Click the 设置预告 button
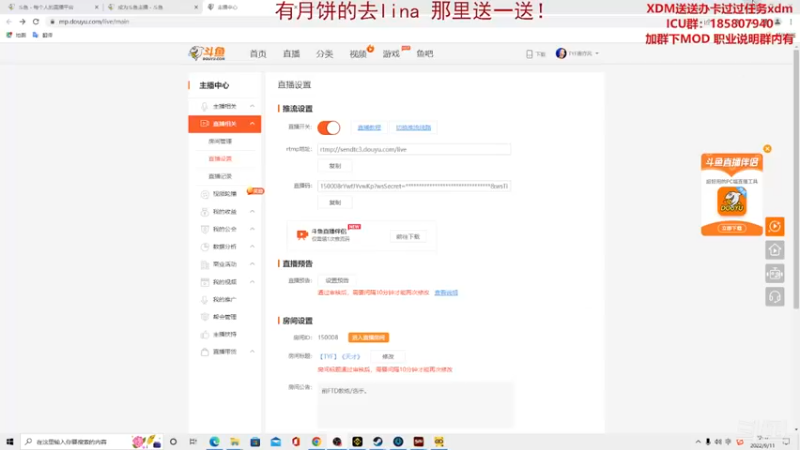 (x=337, y=280)
